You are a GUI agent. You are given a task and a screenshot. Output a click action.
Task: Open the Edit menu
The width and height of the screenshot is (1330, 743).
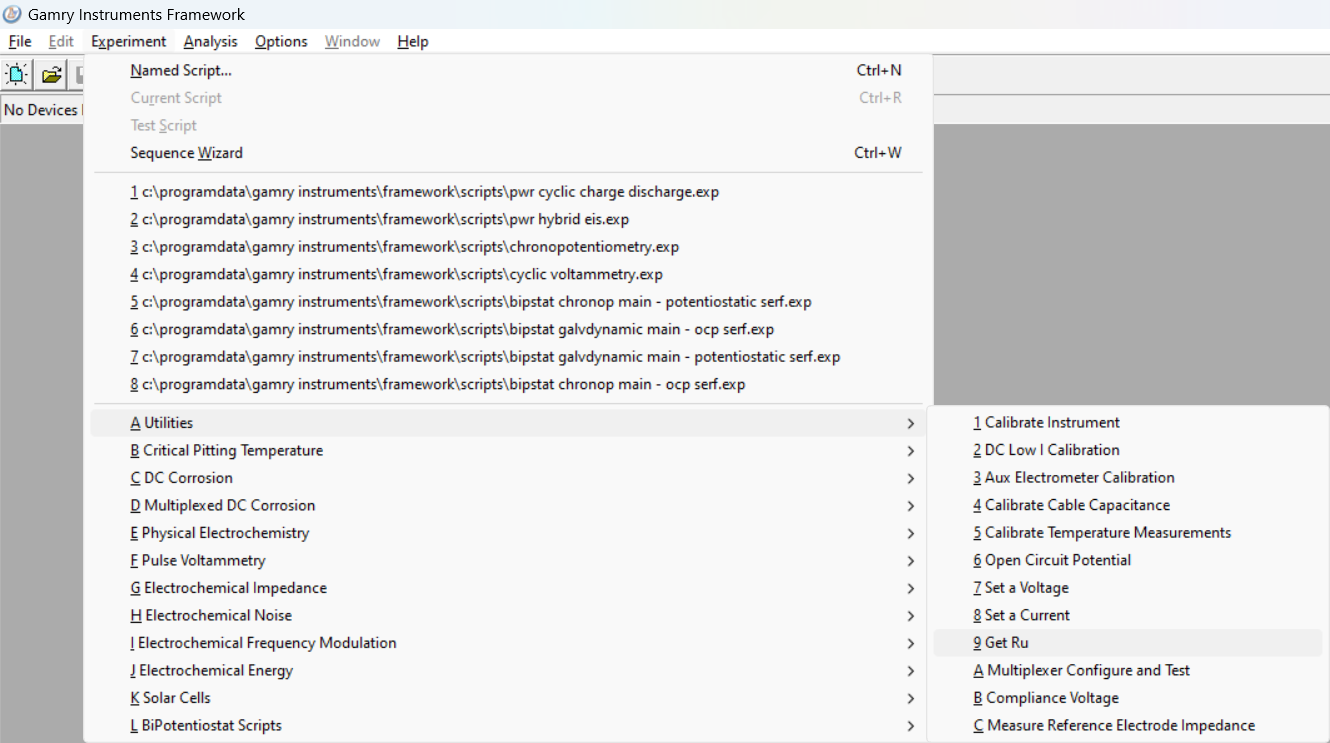pos(61,41)
